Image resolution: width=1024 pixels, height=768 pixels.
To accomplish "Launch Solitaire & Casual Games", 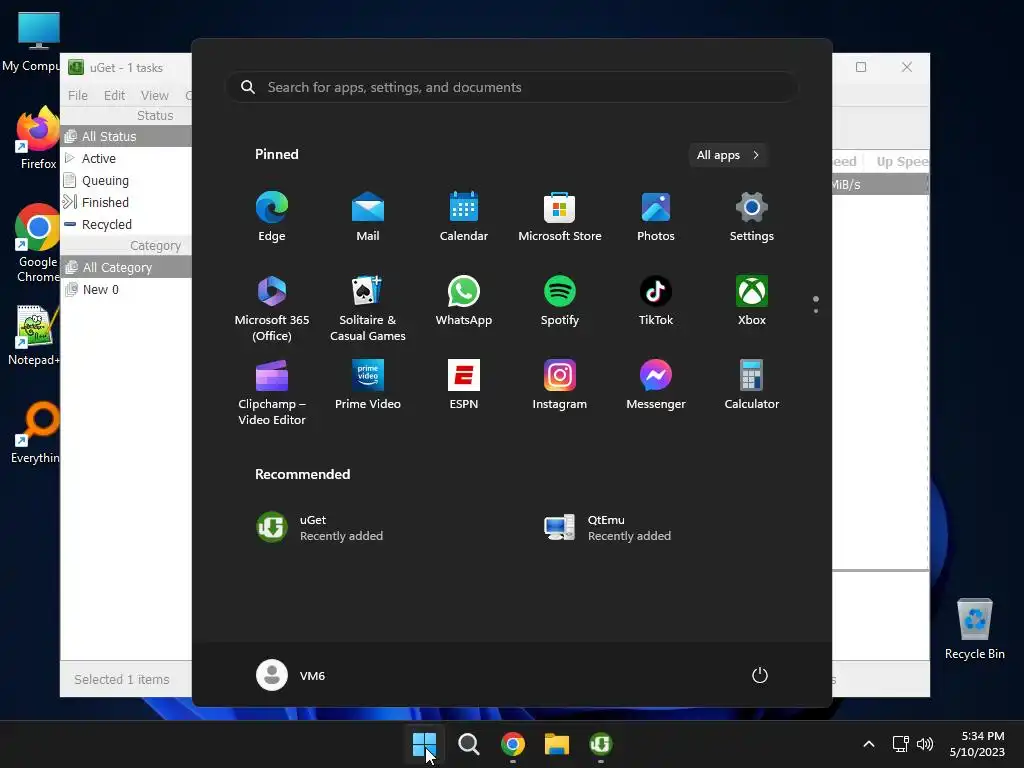I will coord(368,308).
